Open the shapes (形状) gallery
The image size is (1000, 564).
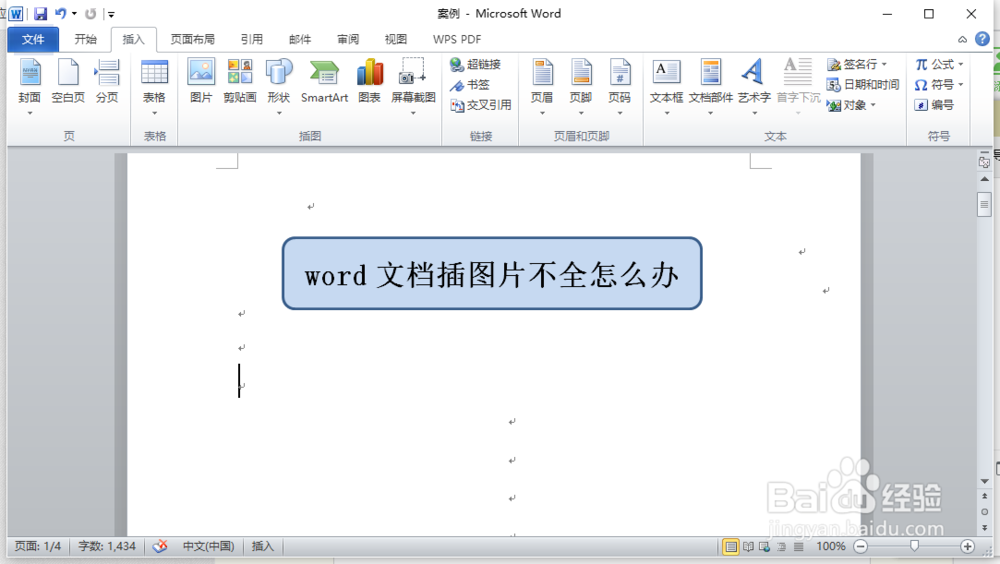tap(279, 86)
